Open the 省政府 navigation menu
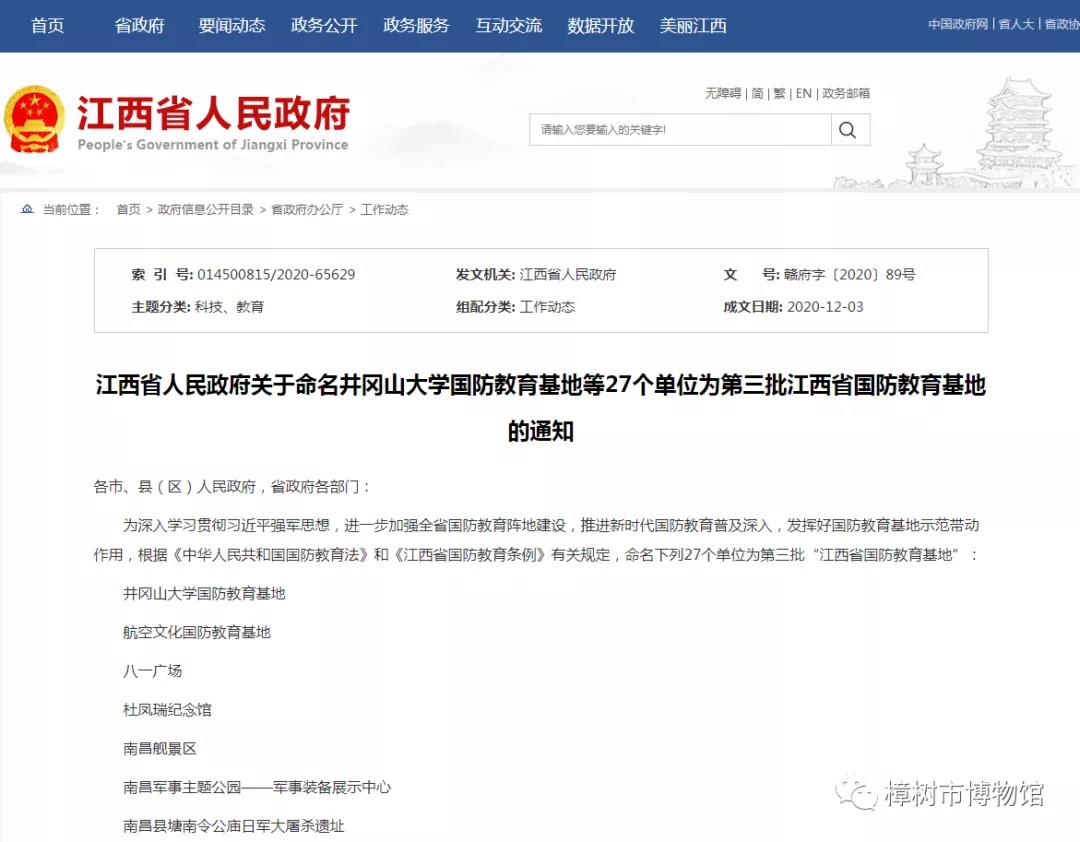The image size is (1080, 842). click(x=139, y=26)
